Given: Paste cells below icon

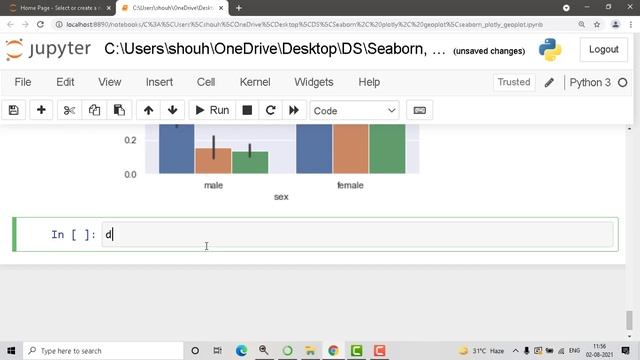Looking at the screenshot, I should (119, 110).
